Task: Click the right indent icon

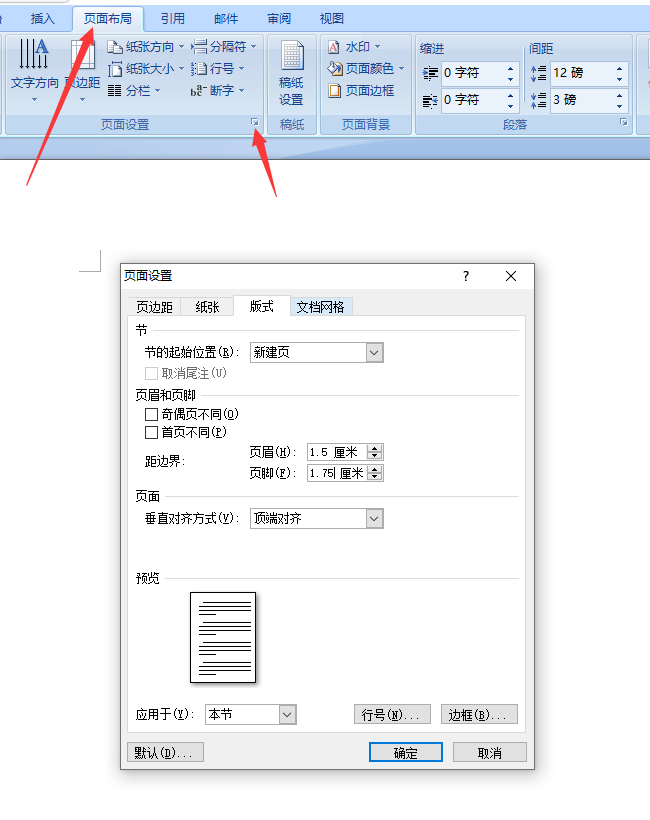Action: (430, 100)
